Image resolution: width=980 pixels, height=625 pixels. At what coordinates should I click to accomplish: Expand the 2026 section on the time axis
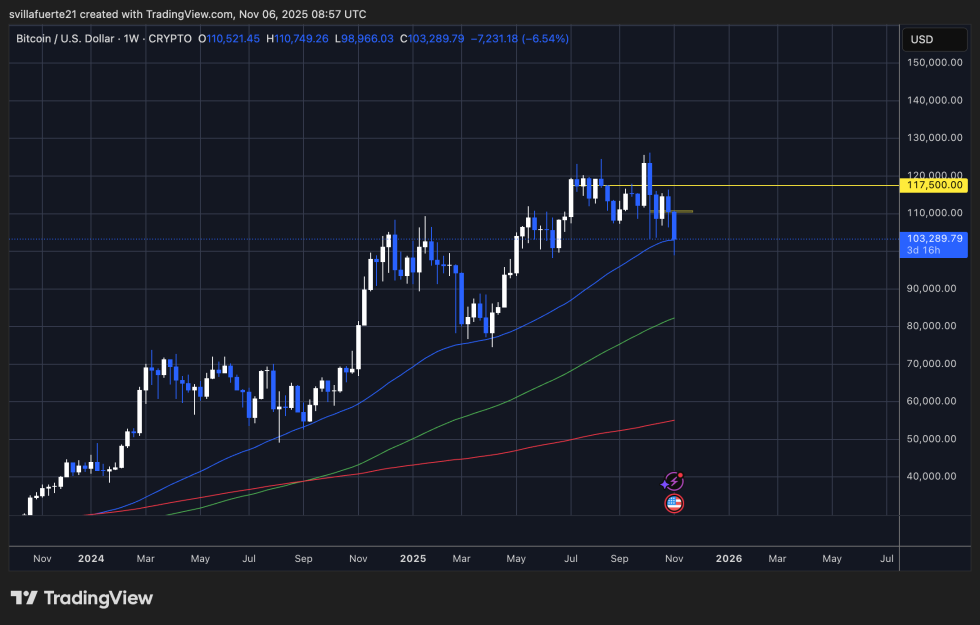728,559
